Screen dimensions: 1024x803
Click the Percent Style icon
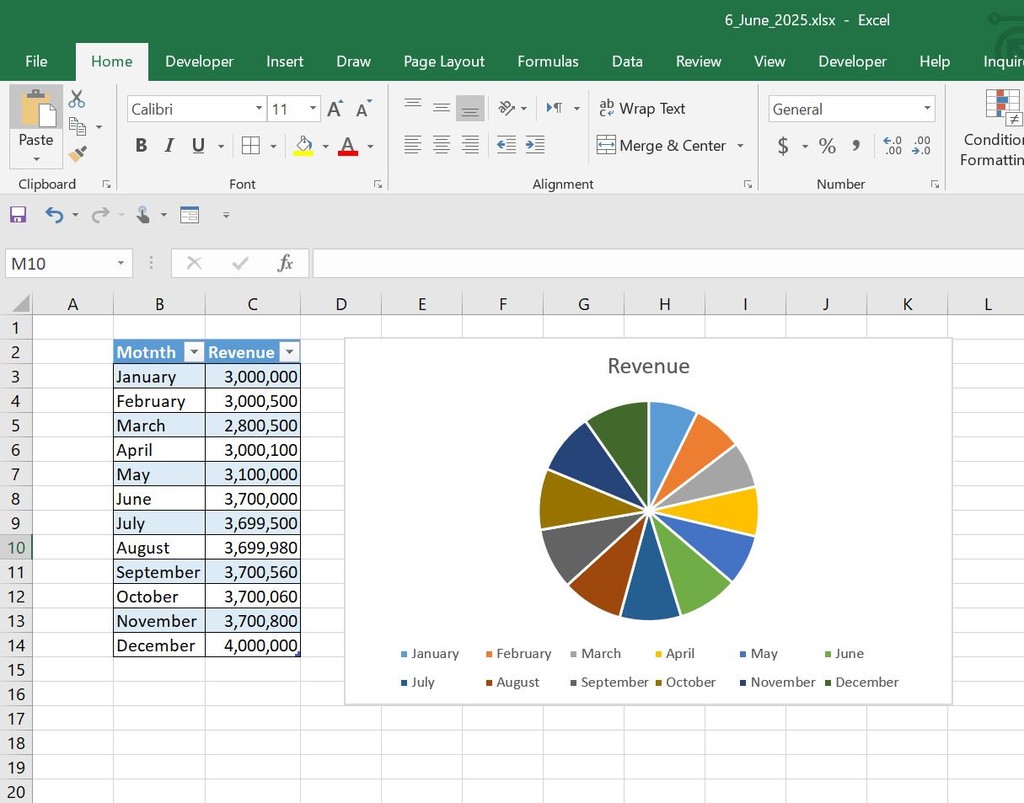click(827, 146)
